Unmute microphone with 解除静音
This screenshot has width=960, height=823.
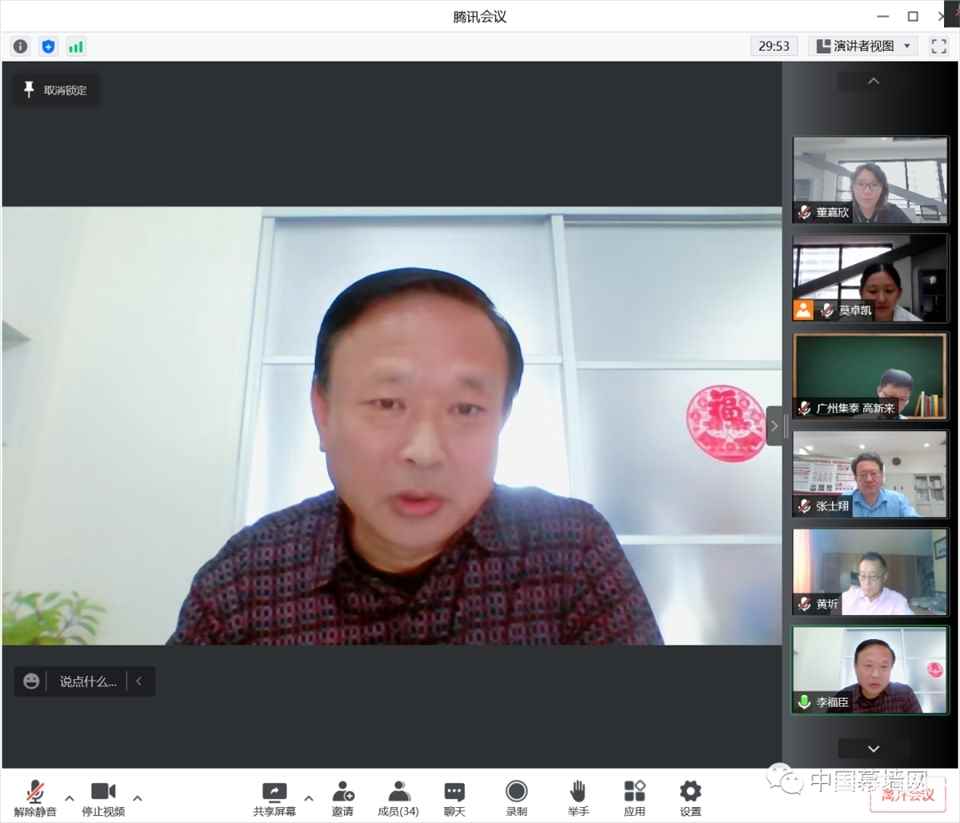(35, 798)
